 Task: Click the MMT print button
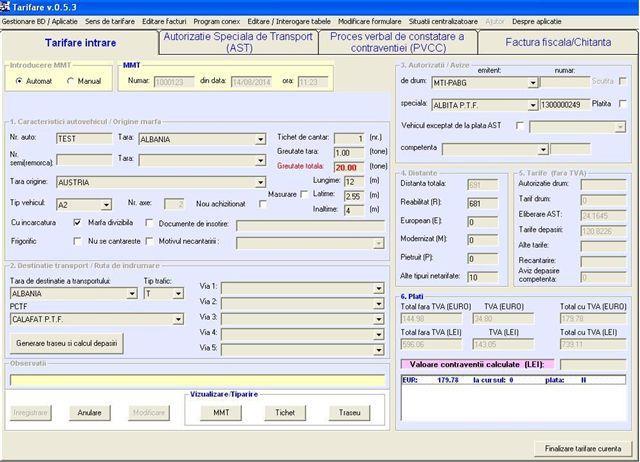221,413
